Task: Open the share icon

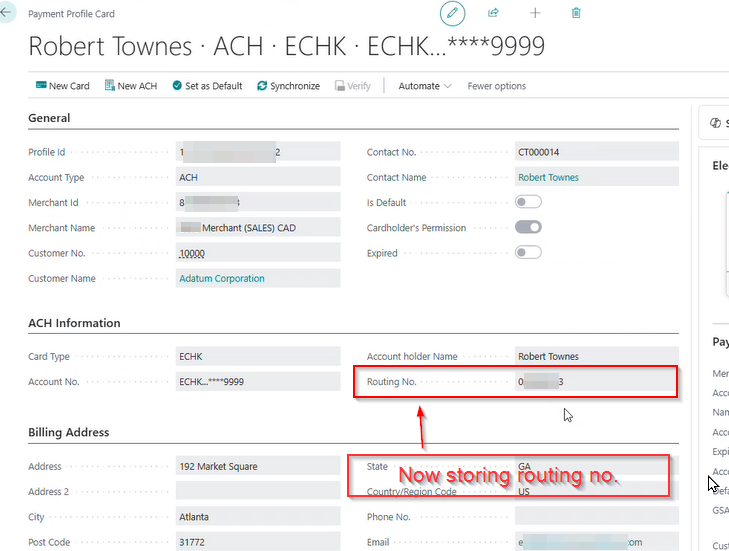Action: point(493,13)
